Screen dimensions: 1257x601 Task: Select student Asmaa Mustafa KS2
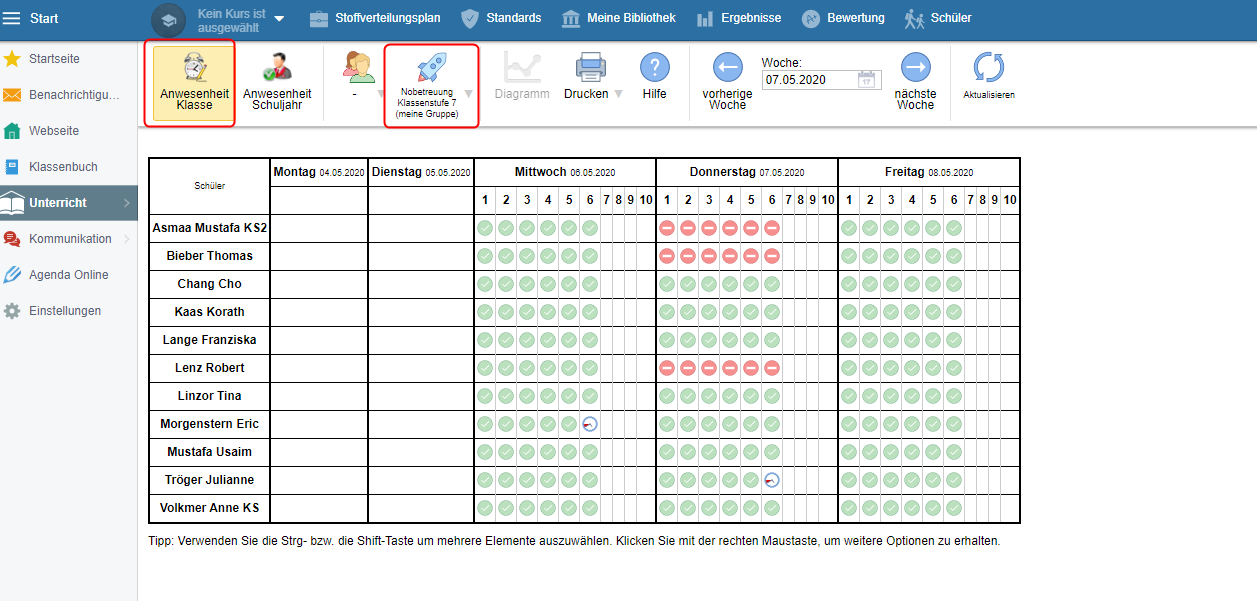tap(209, 228)
